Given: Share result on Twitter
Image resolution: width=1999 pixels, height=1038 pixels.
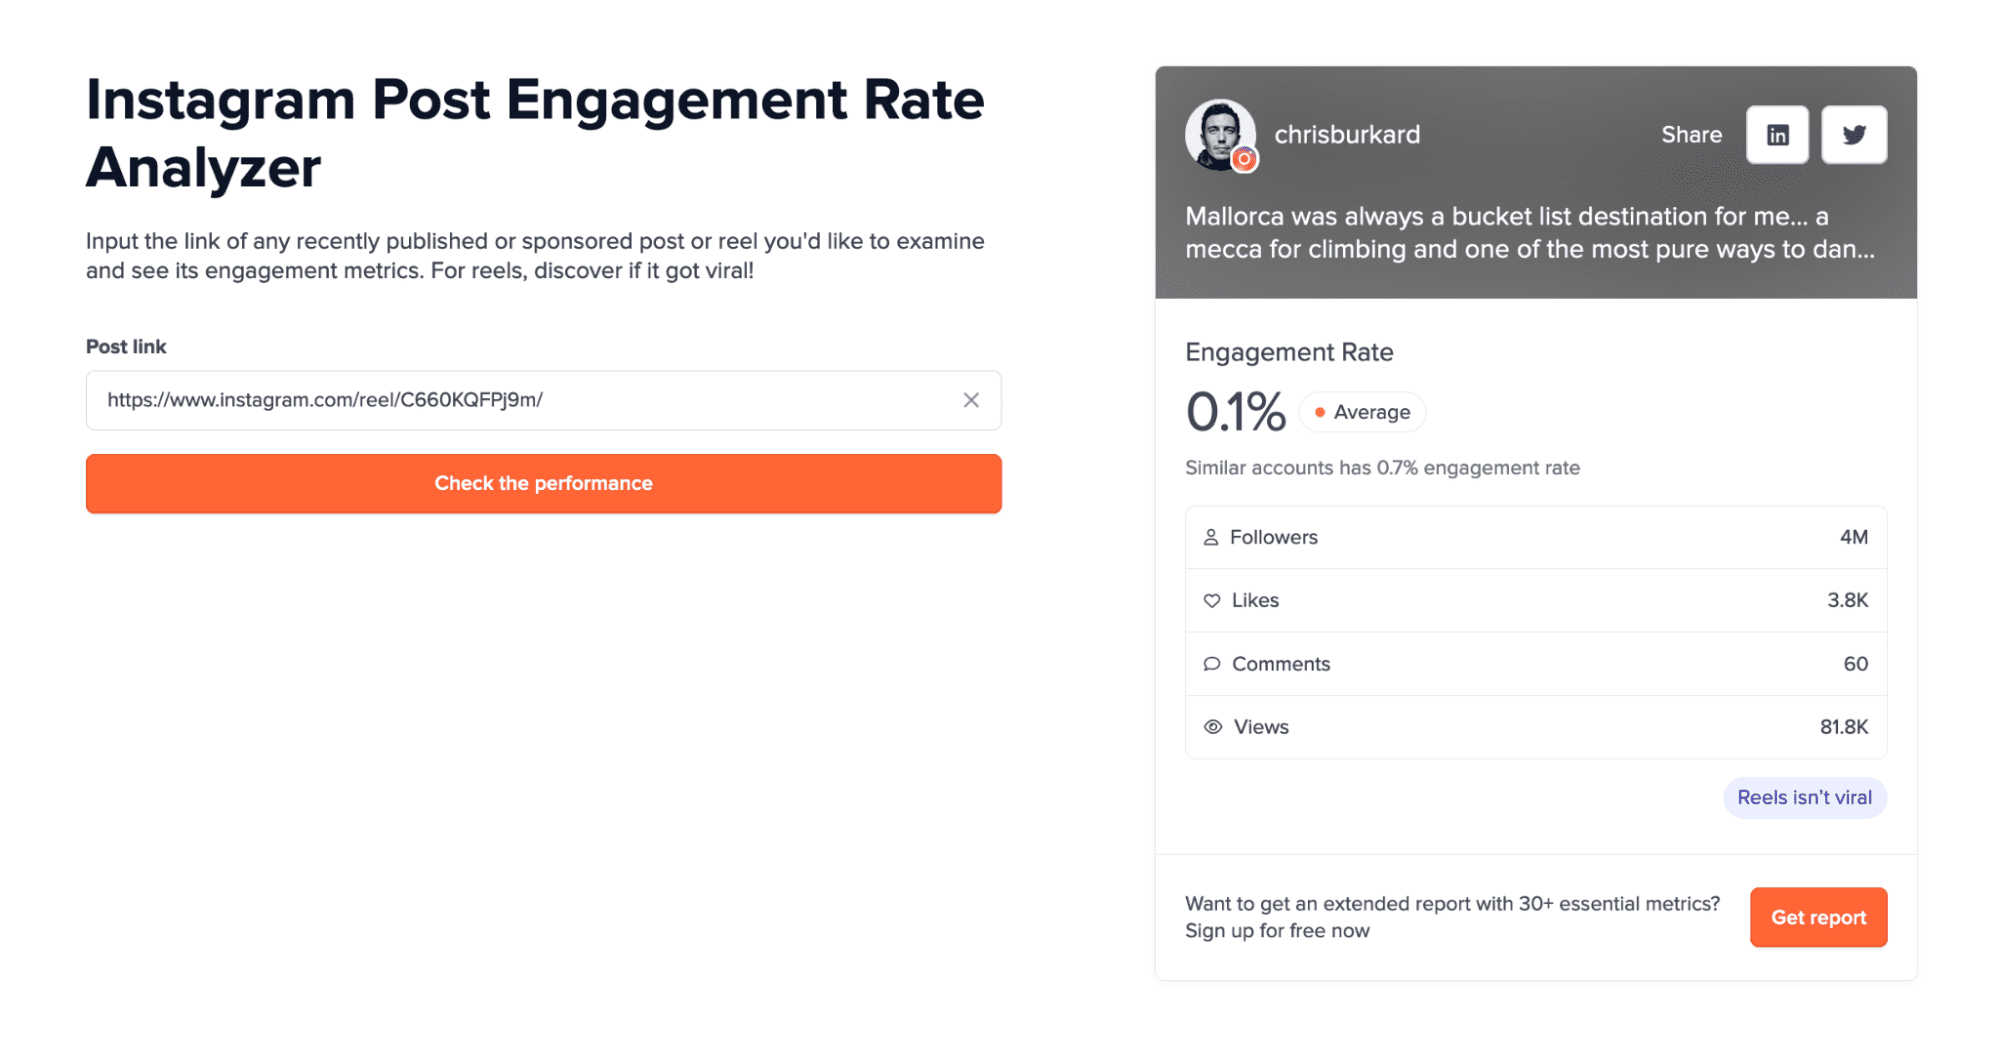Looking at the screenshot, I should (1853, 135).
